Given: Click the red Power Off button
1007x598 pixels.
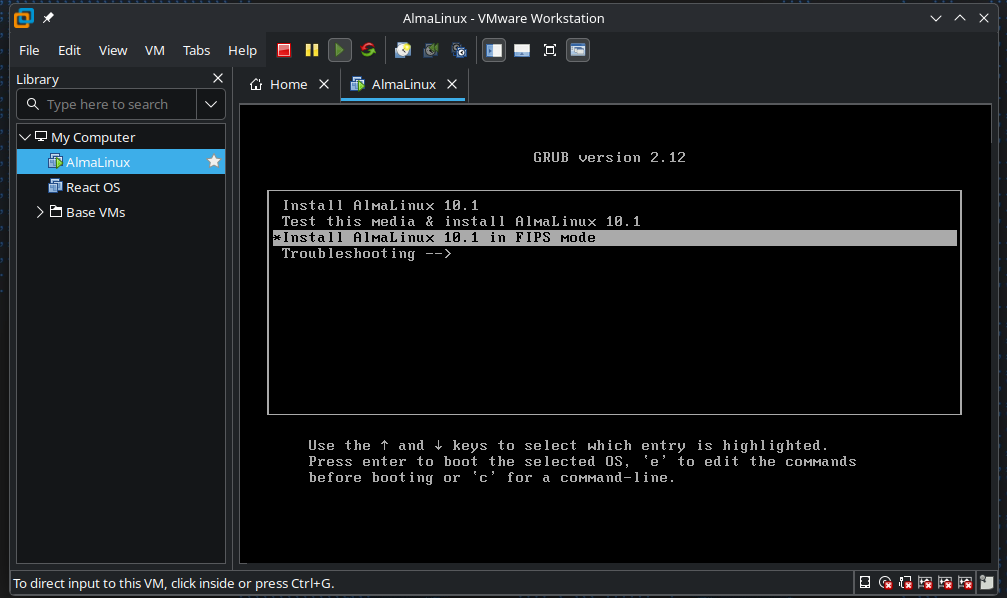Looking at the screenshot, I should 285,50.
